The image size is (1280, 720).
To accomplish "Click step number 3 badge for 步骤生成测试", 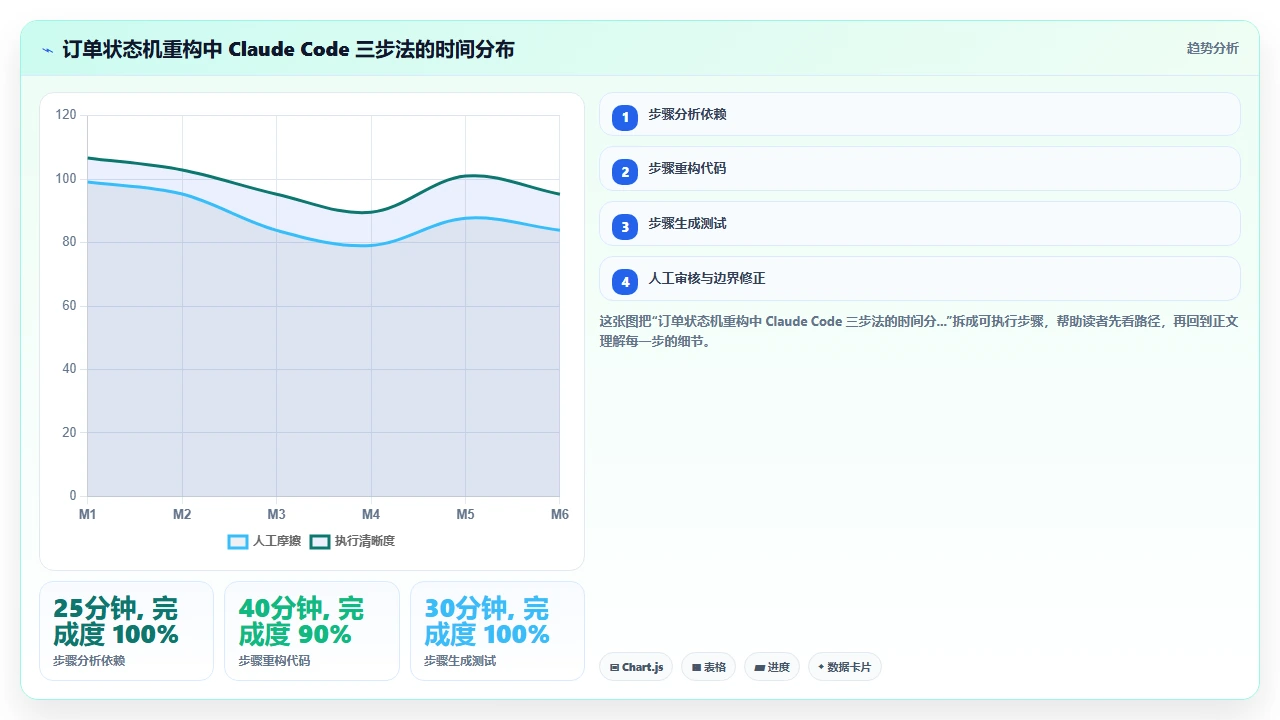I will tap(625, 226).
